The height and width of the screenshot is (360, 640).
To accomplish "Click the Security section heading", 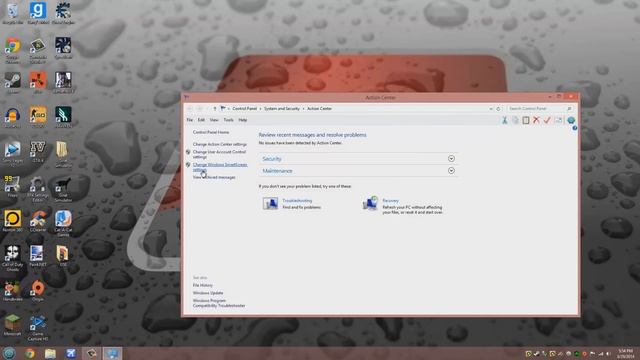I will [x=272, y=159].
